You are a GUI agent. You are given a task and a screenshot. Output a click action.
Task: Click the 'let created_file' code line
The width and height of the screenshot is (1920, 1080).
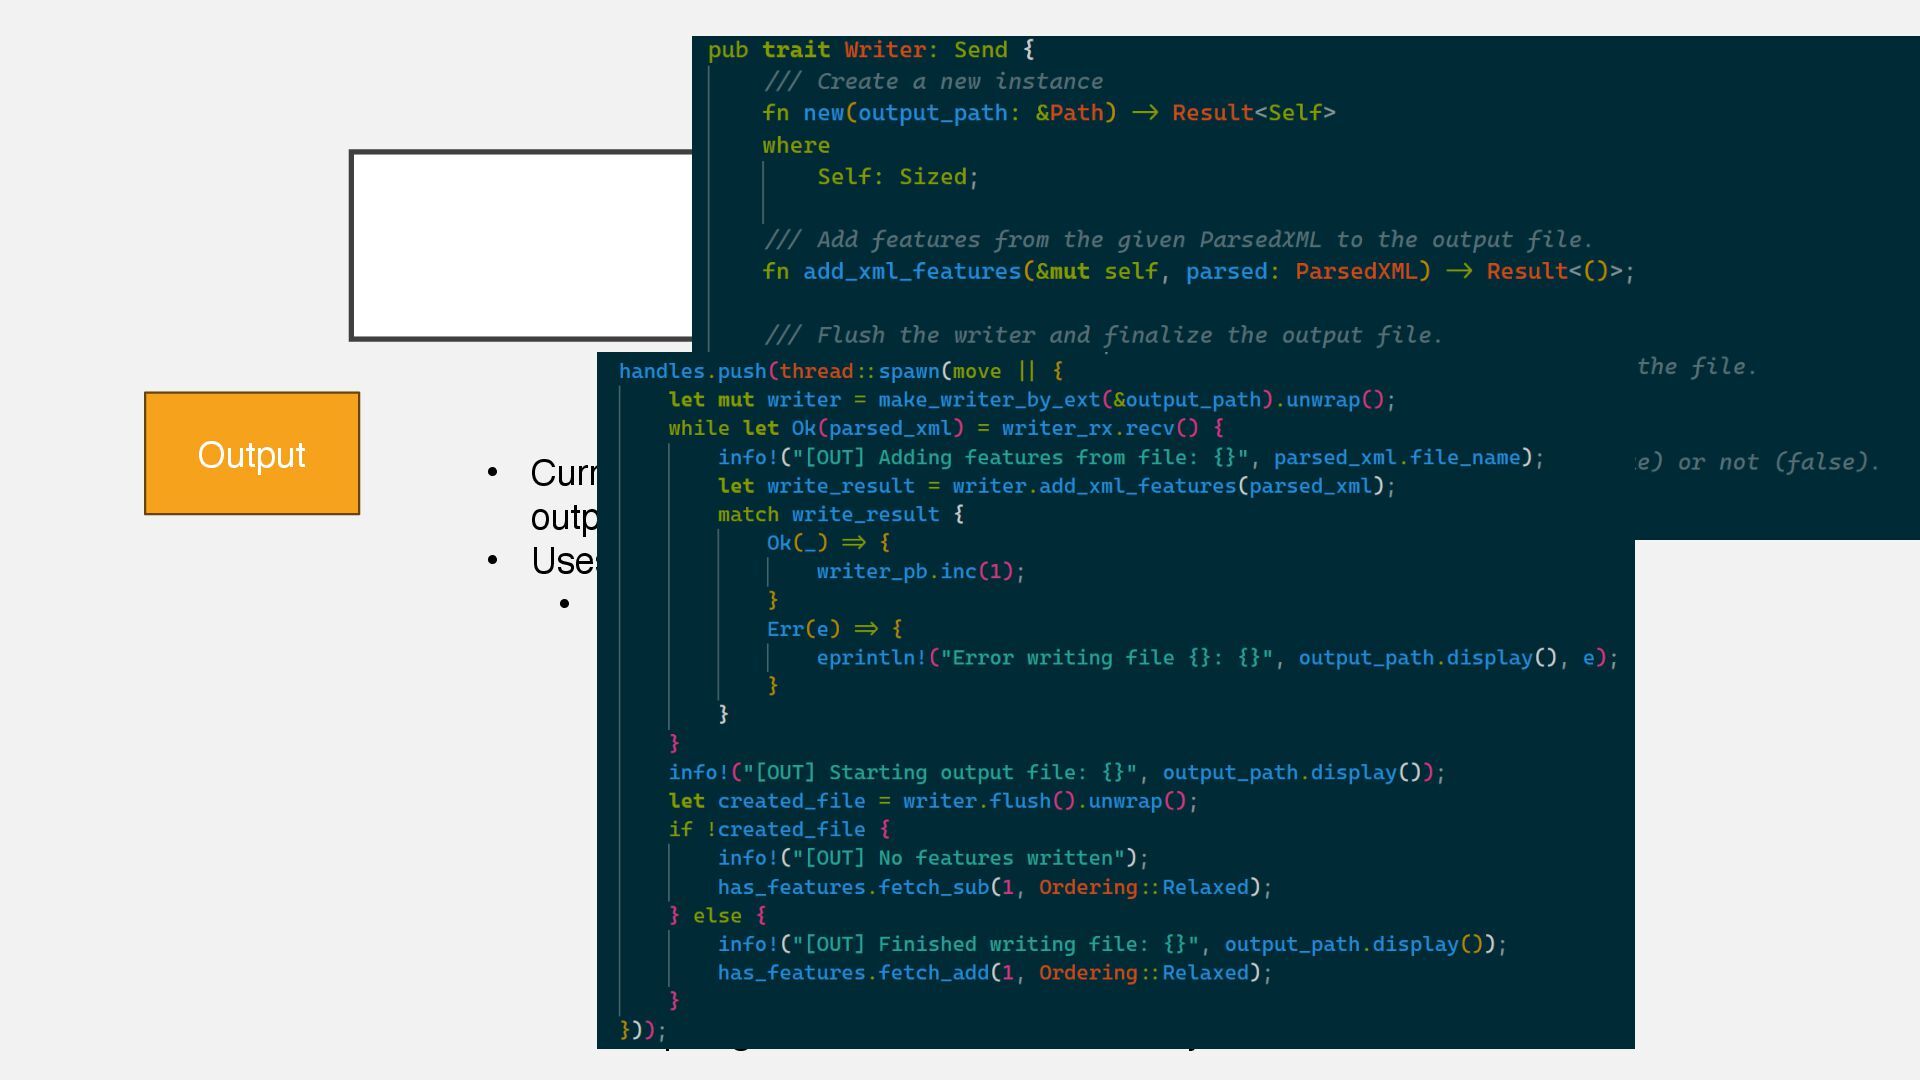coord(932,802)
